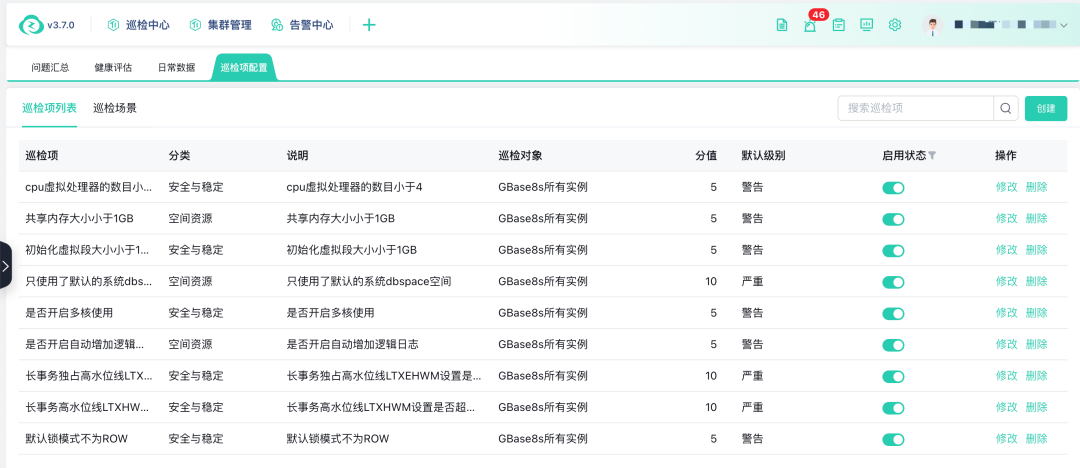Click 修改 for cpu虚拟处理器 row
Image resolution: width=1080 pixels, height=468 pixels.
(x=1006, y=187)
